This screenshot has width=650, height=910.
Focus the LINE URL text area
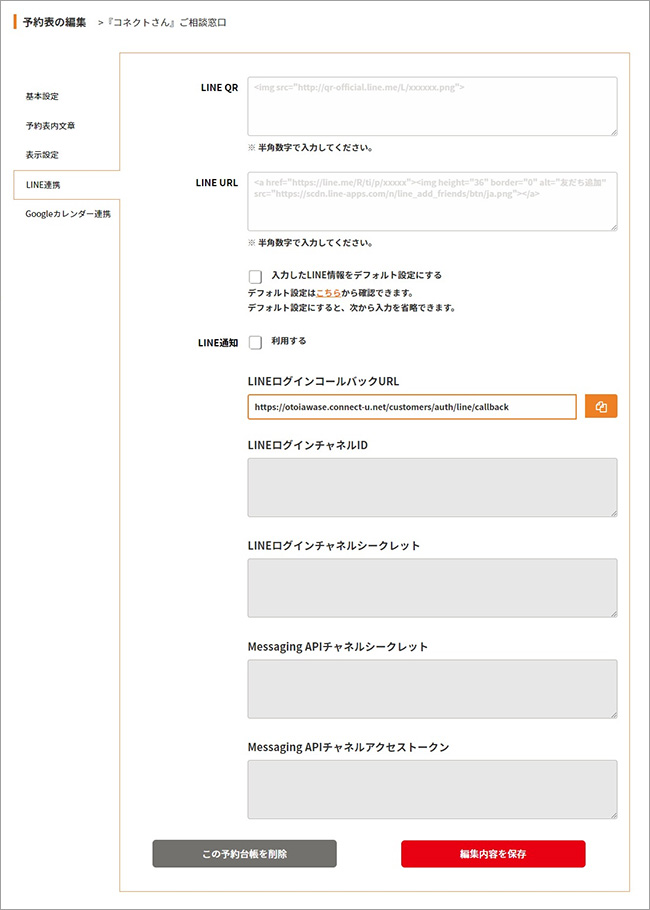click(x=432, y=202)
